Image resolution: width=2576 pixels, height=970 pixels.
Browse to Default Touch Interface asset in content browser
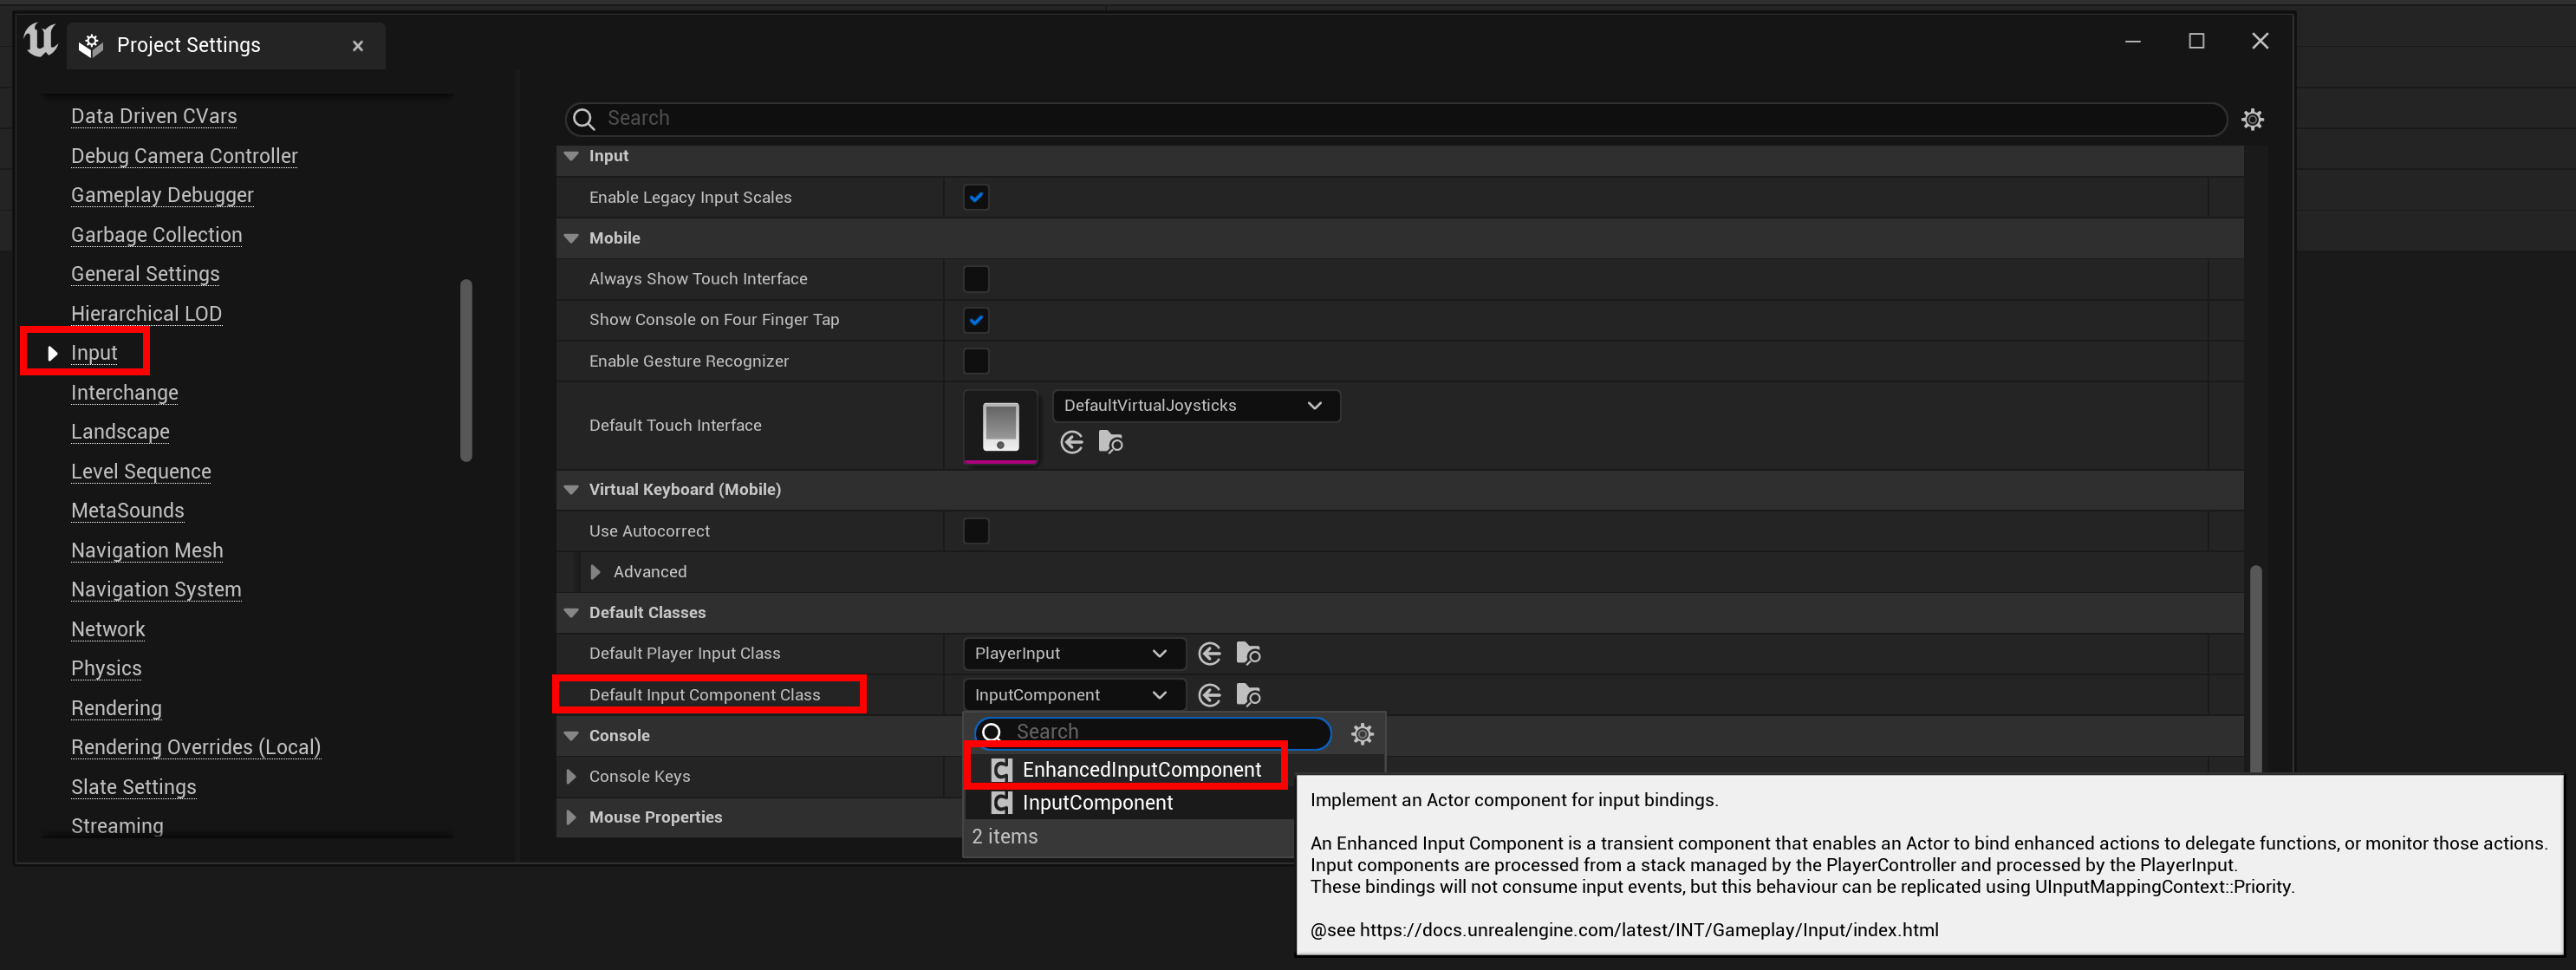tap(1111, 442)
